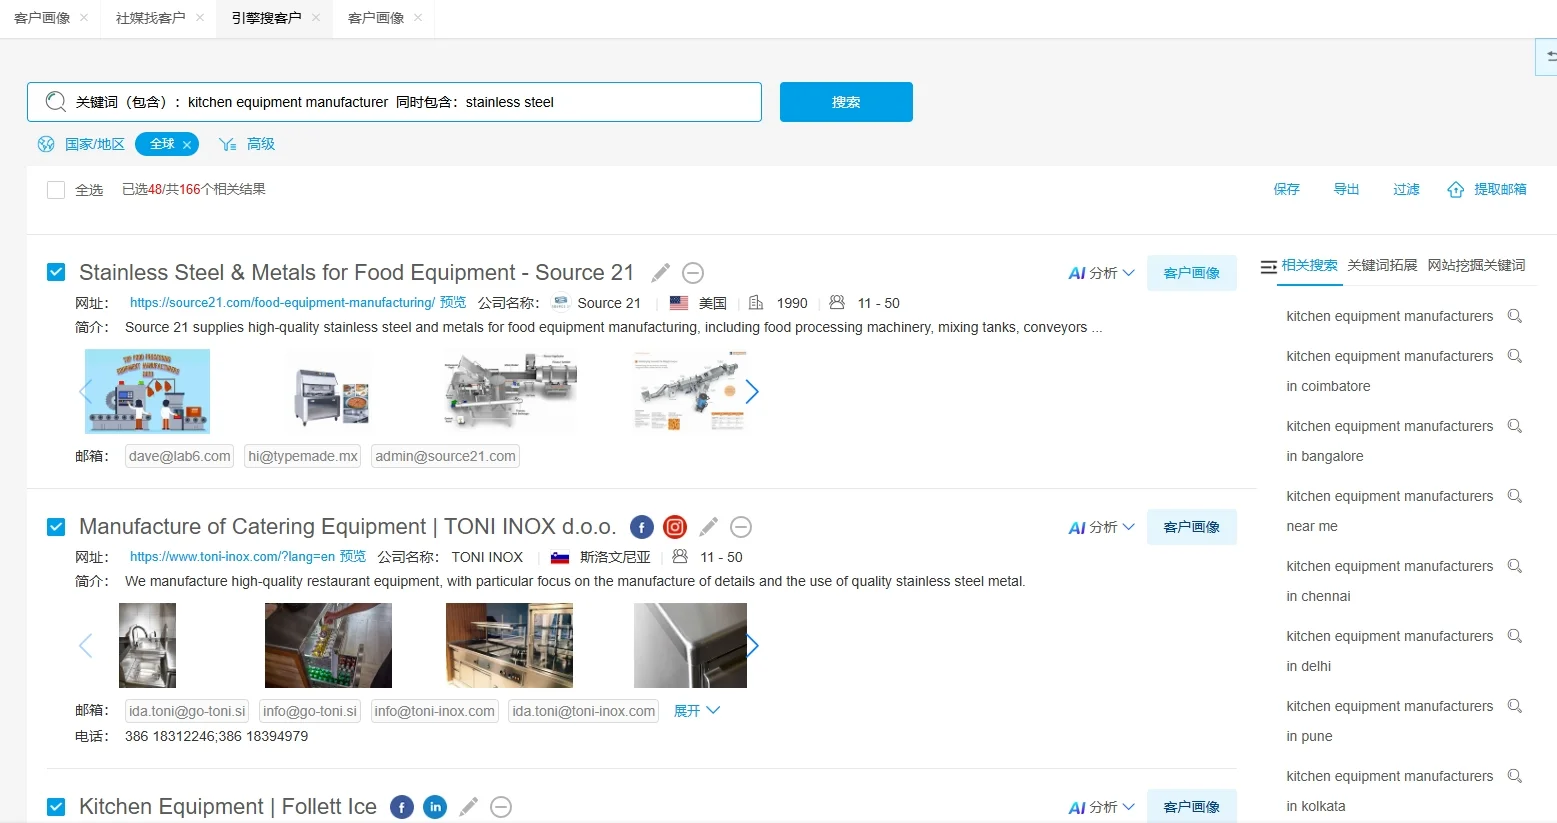Screen dimensions: 1557x823
Task: Select the dave@lab6.com email tag
Action: point(180,457)
